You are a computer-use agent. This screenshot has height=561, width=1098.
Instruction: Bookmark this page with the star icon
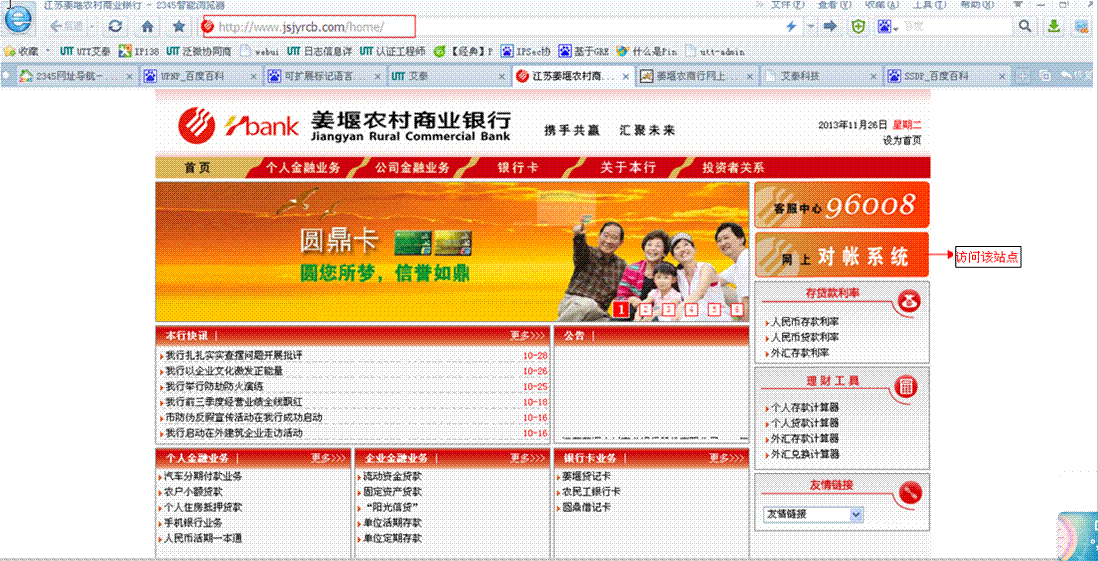click(179, 27)
